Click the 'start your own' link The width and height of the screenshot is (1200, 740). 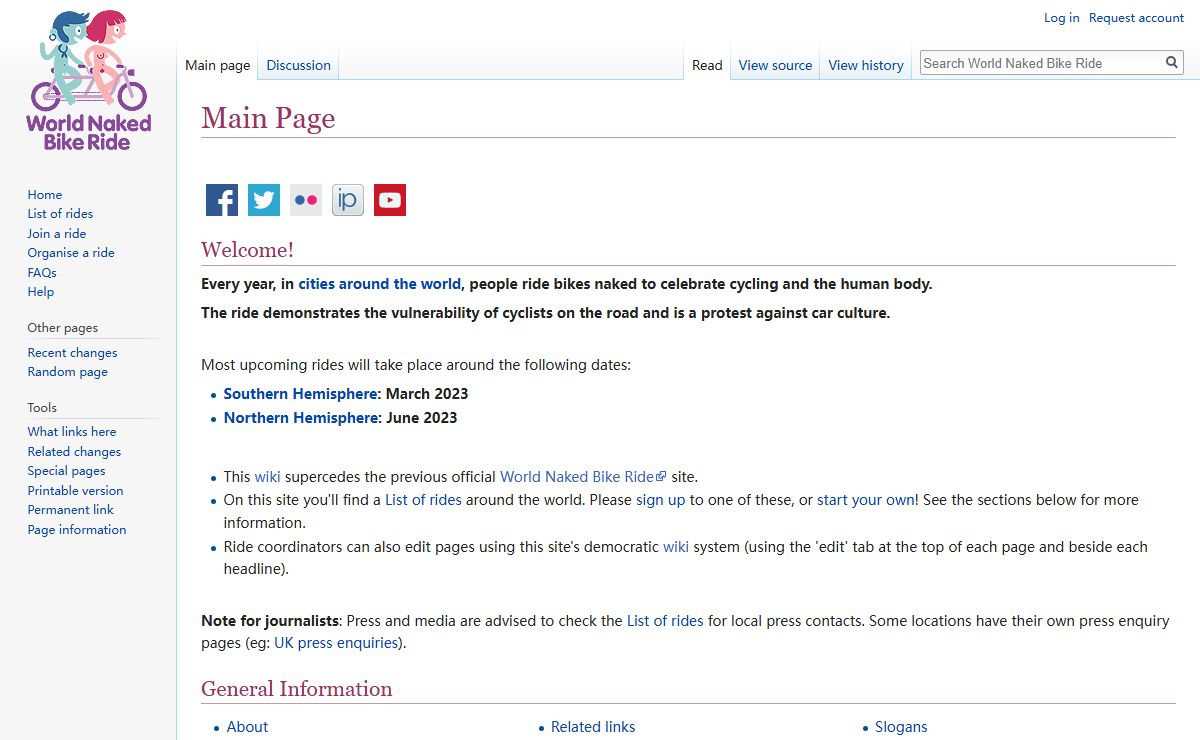pyautogui.click(x=866, y=500)
